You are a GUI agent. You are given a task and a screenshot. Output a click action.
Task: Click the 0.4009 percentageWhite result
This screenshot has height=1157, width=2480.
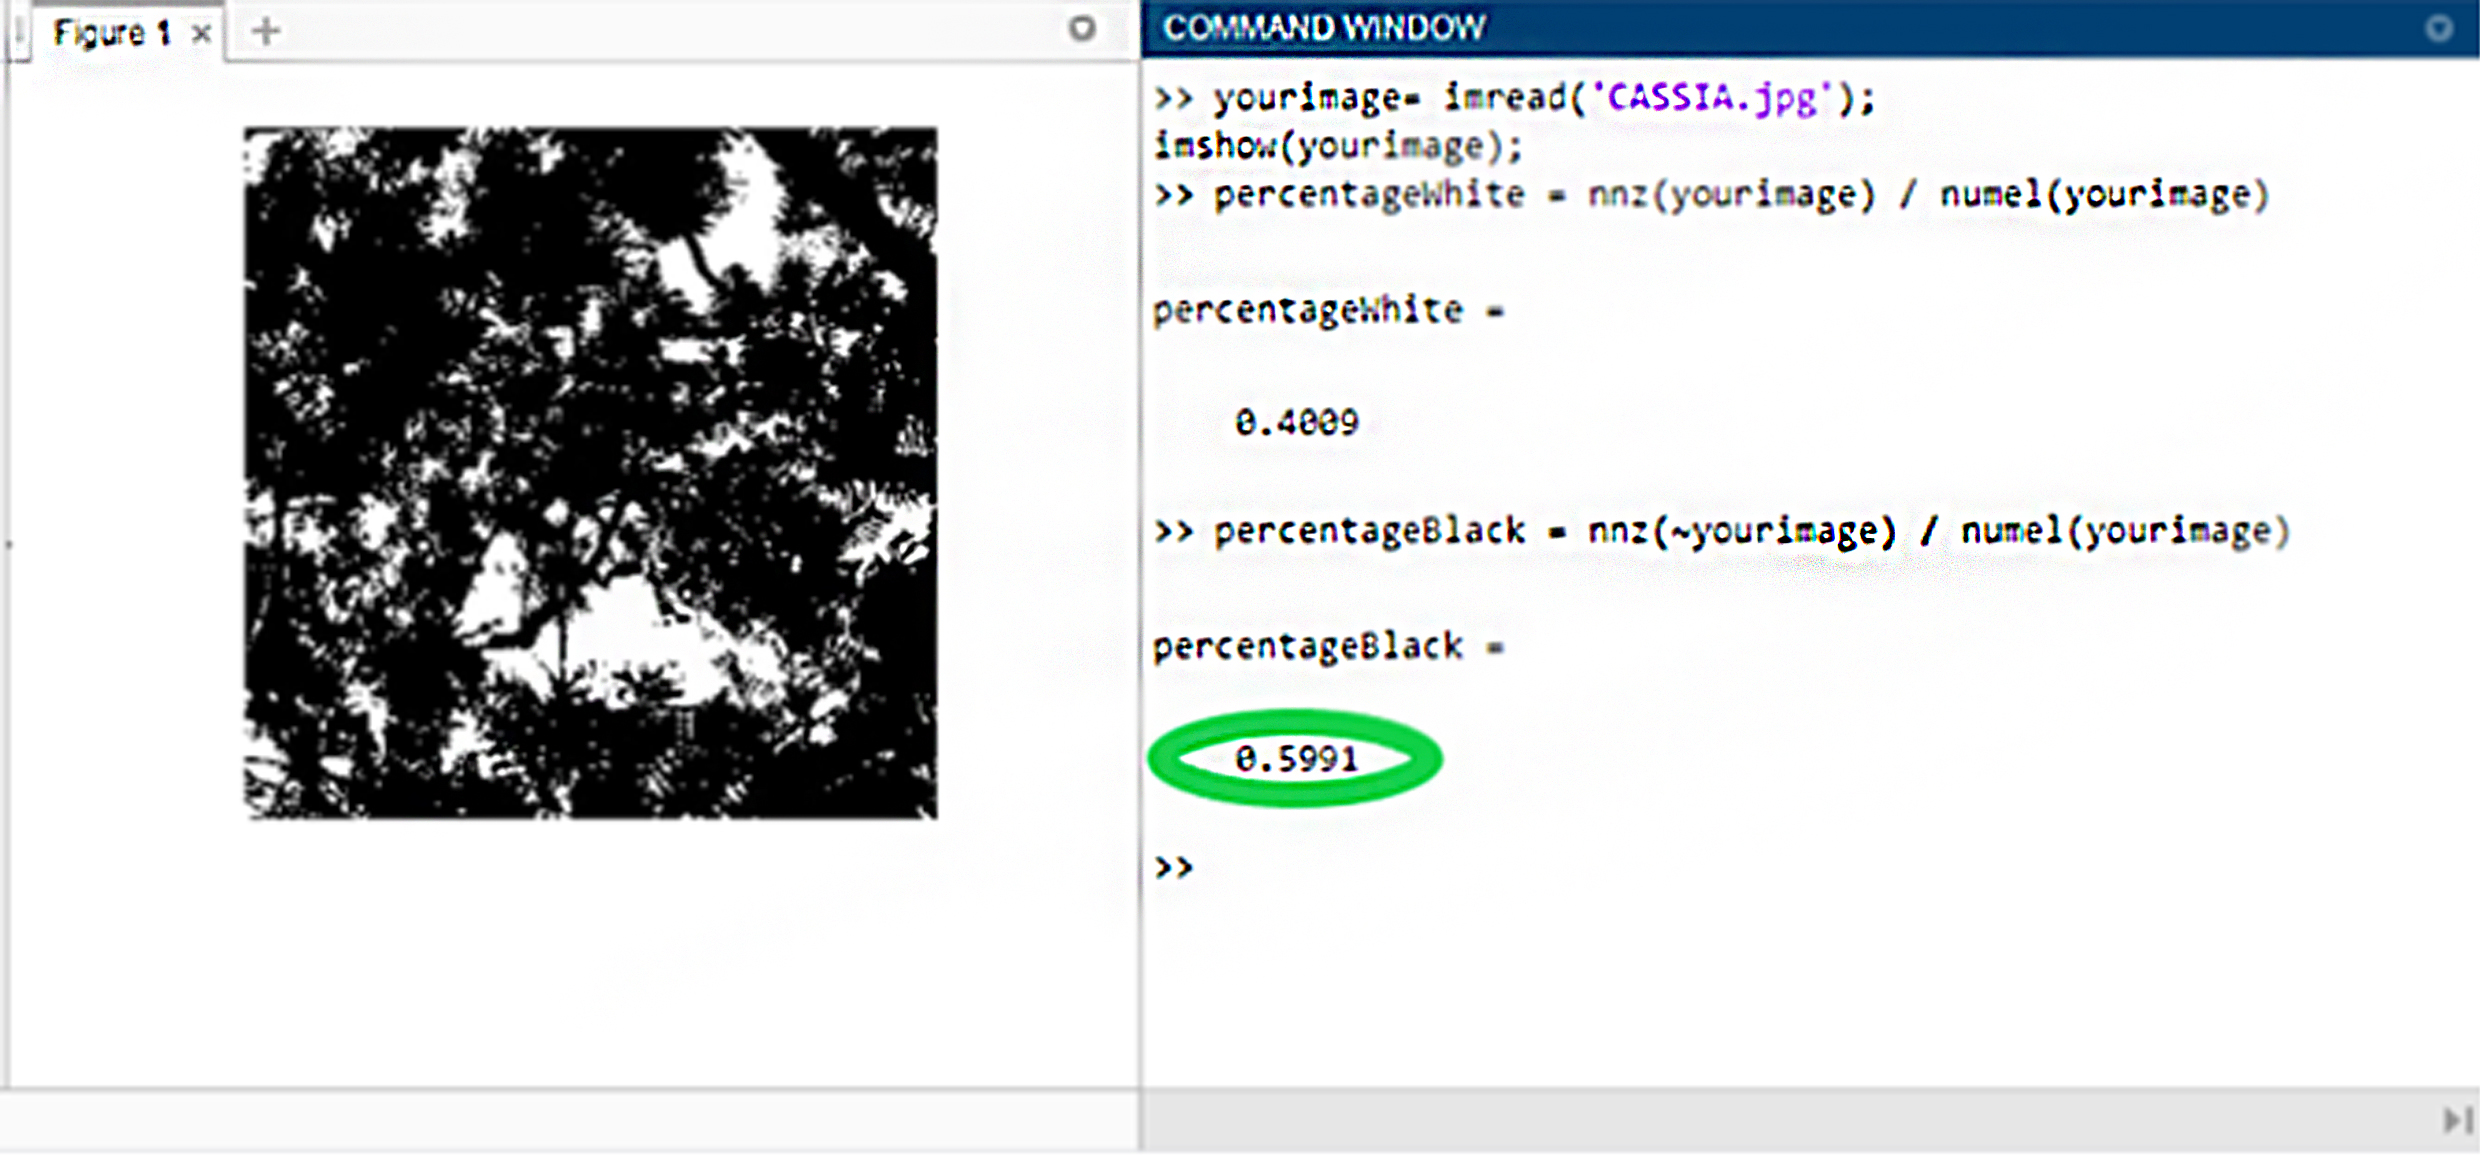coord(1297,422)
